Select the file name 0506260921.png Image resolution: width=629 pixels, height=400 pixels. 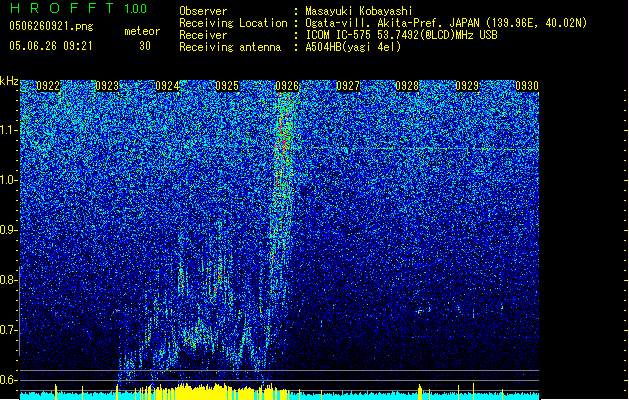[x=51, y=27]
